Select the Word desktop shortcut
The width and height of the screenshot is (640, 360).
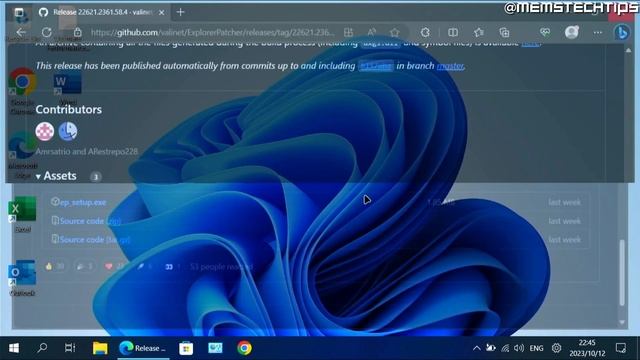click(68, 88)
